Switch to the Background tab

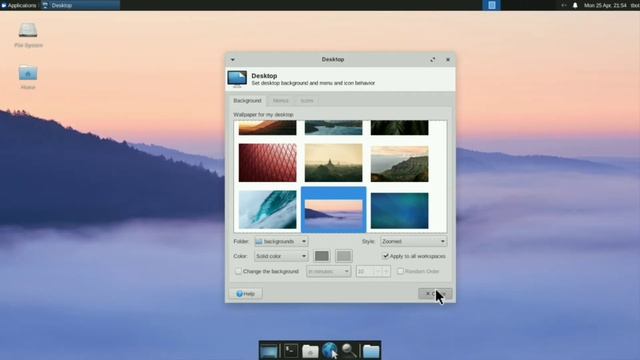point(247,100)
